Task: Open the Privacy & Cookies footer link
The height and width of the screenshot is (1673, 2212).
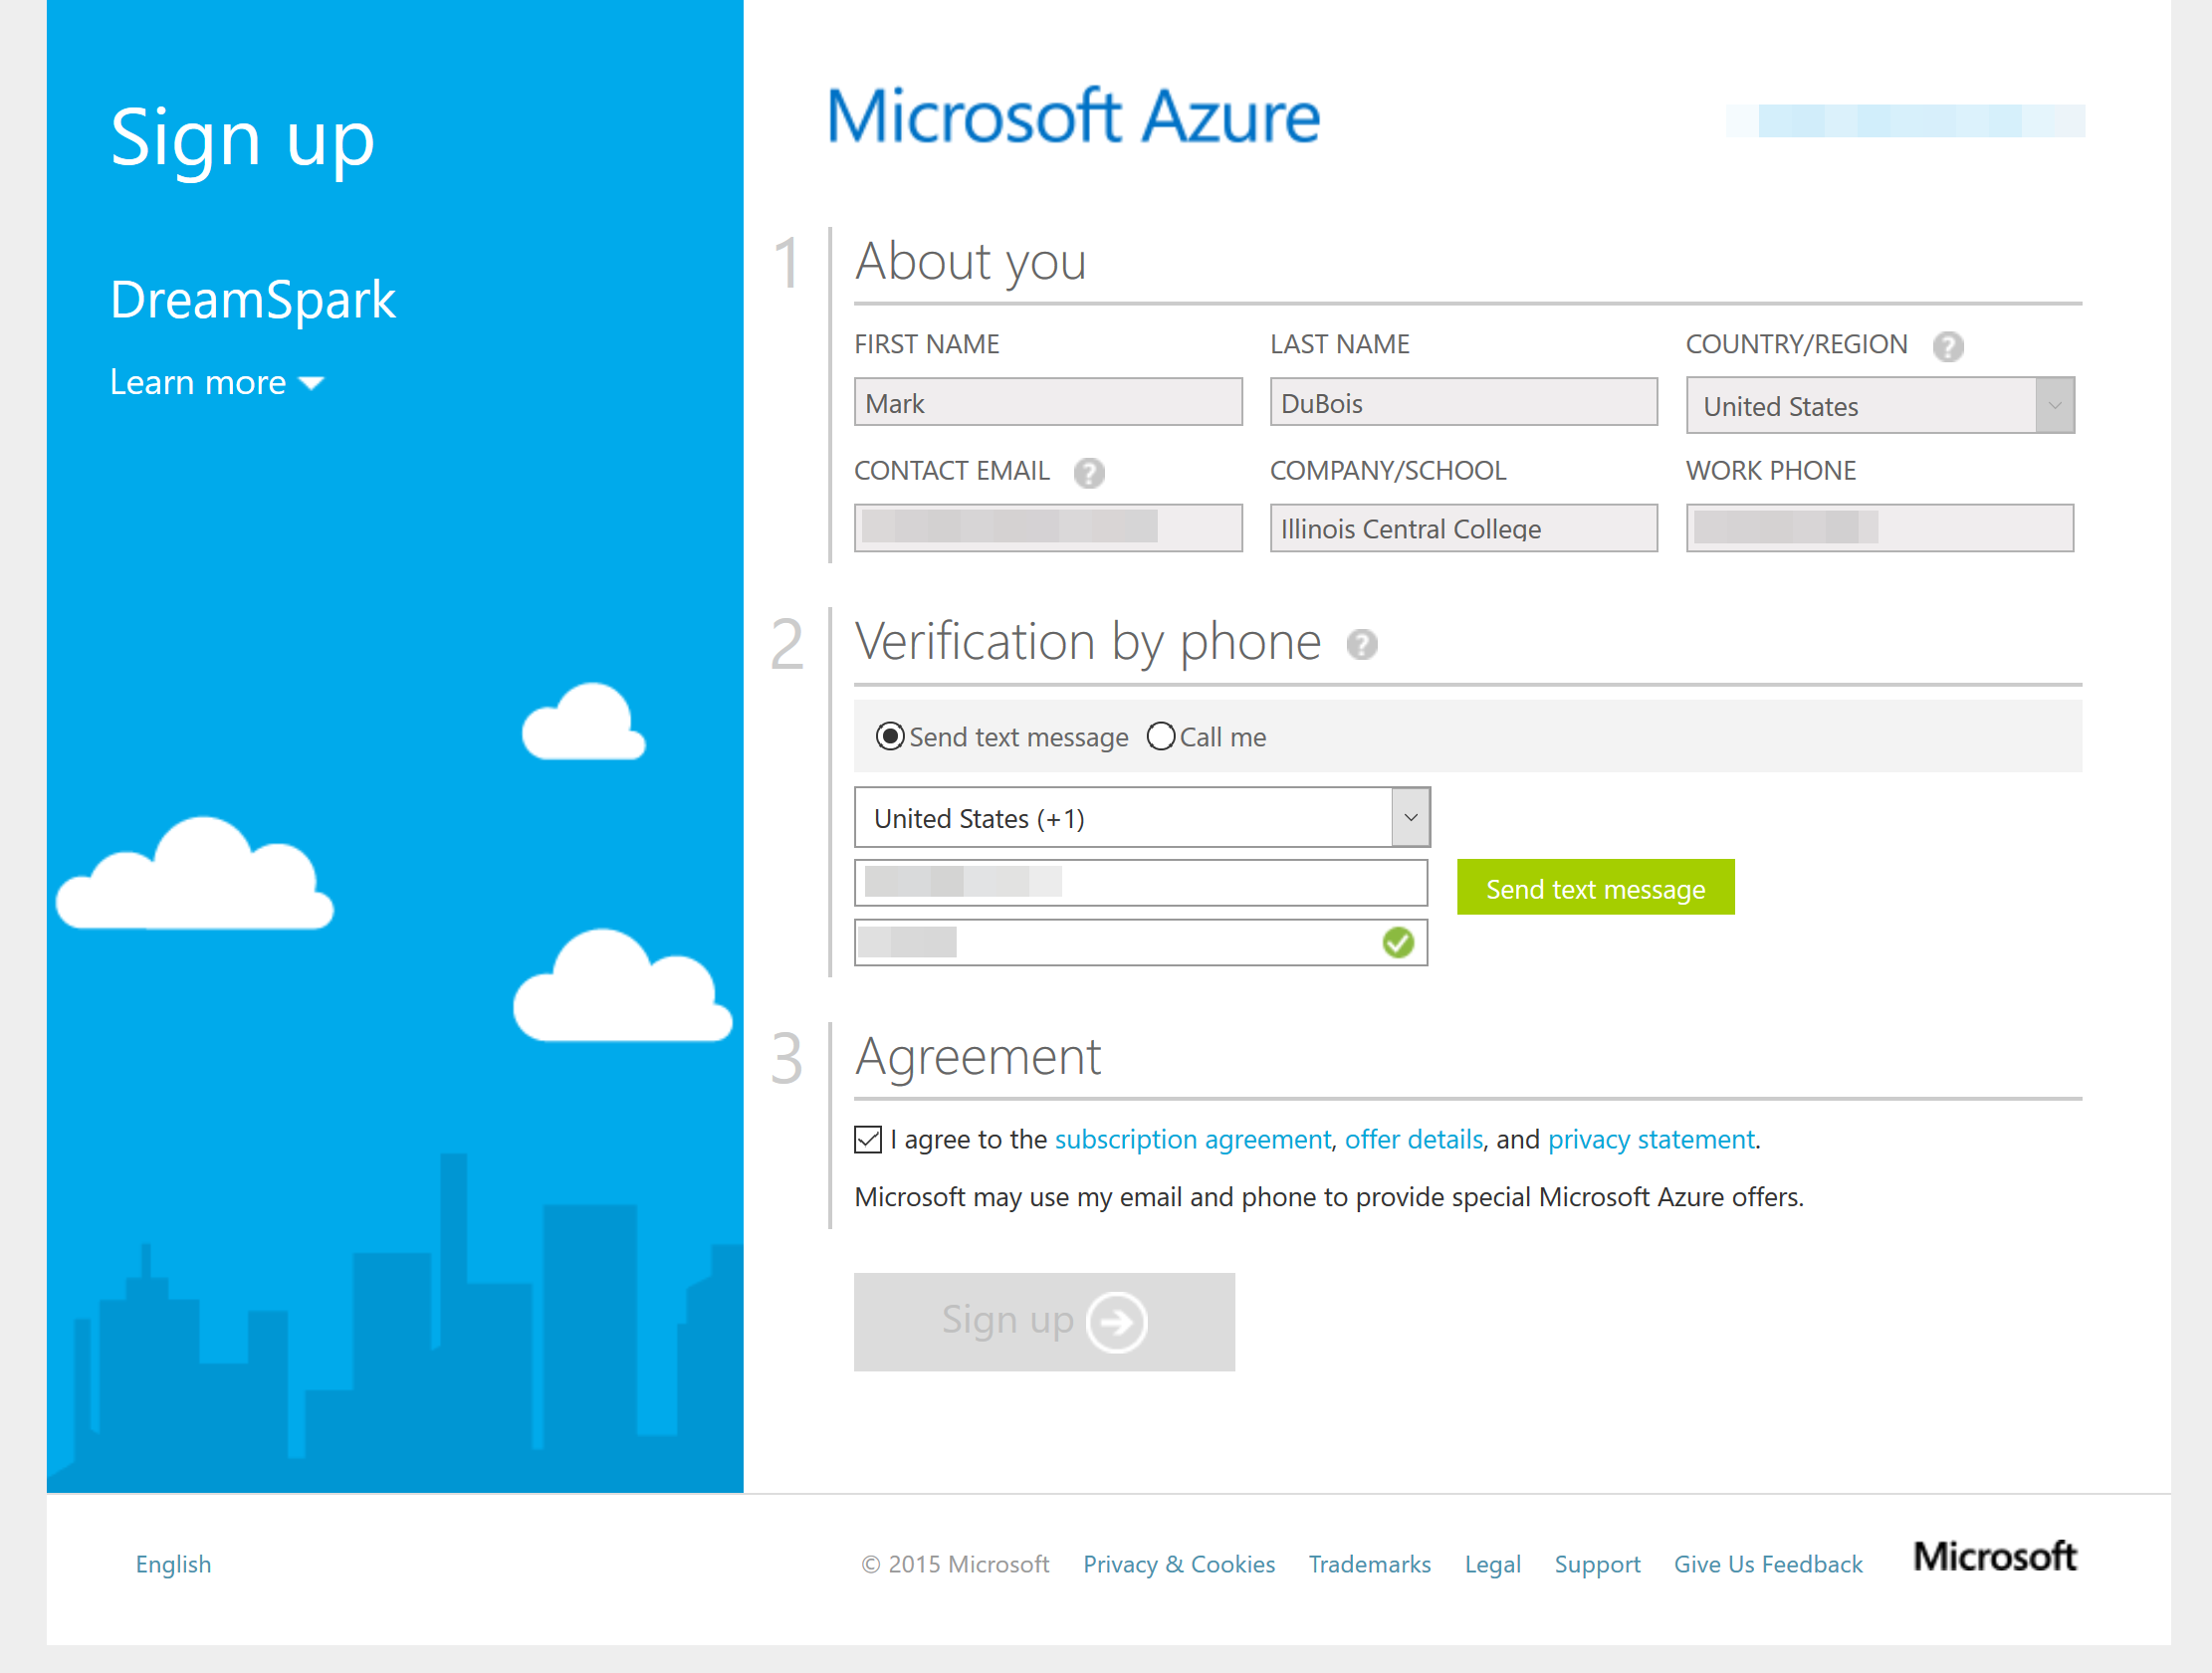Action: (x=1179, y=1564)
